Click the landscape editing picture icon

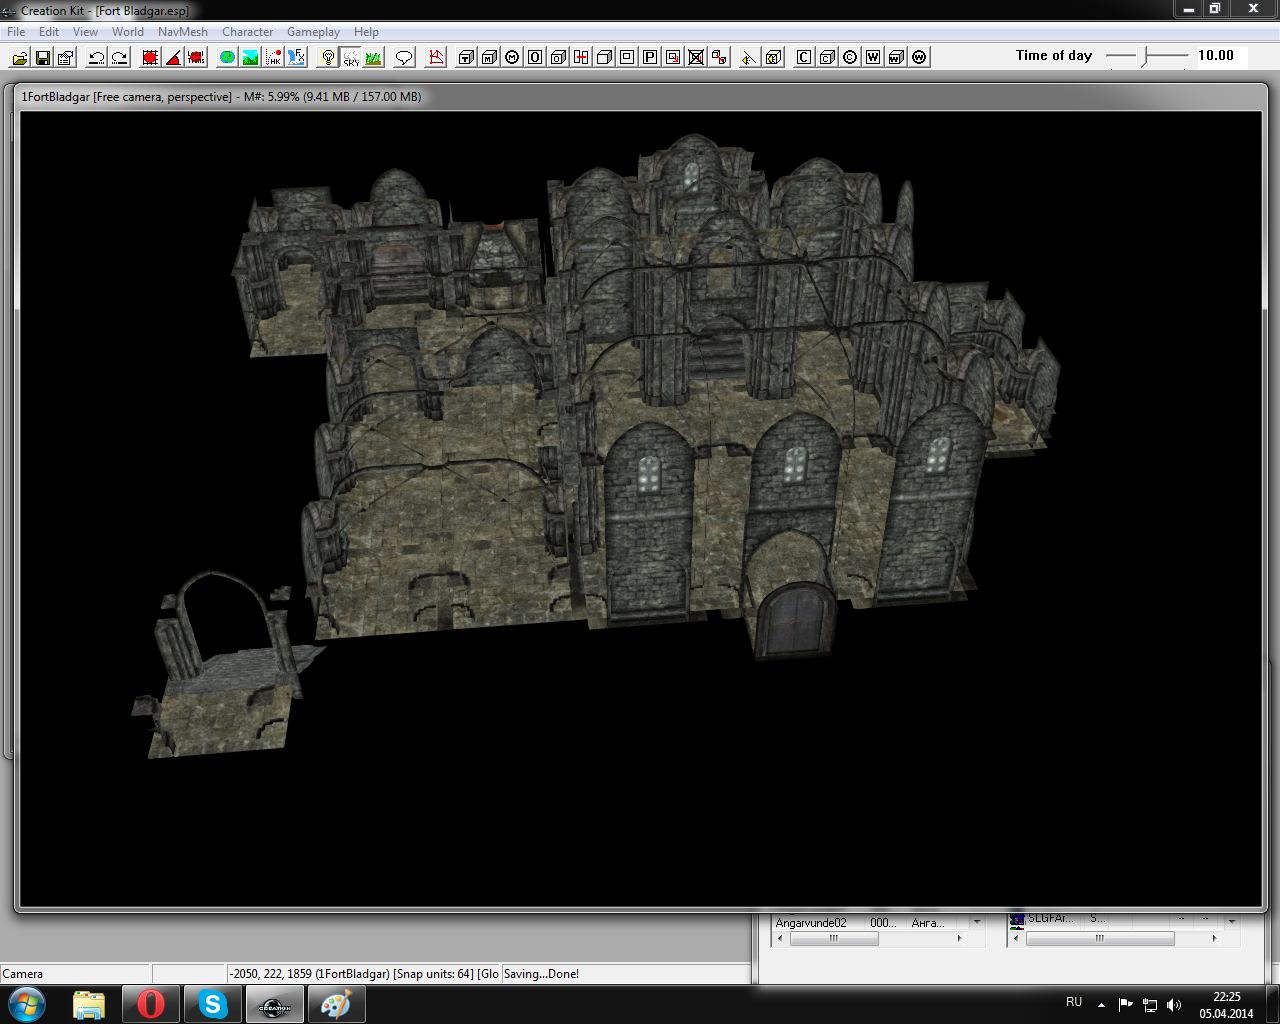click(x=250, y=57)
